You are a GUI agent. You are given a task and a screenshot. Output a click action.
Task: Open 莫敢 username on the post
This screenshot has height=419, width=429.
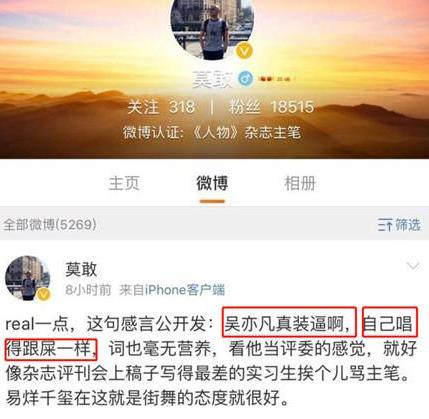click(81, 269)
